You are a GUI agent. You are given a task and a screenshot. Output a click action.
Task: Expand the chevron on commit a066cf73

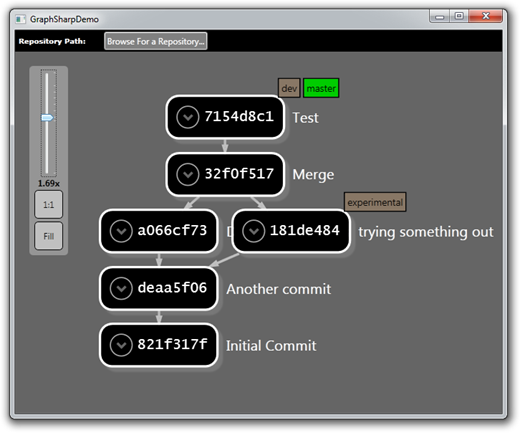tap(121, 231)
